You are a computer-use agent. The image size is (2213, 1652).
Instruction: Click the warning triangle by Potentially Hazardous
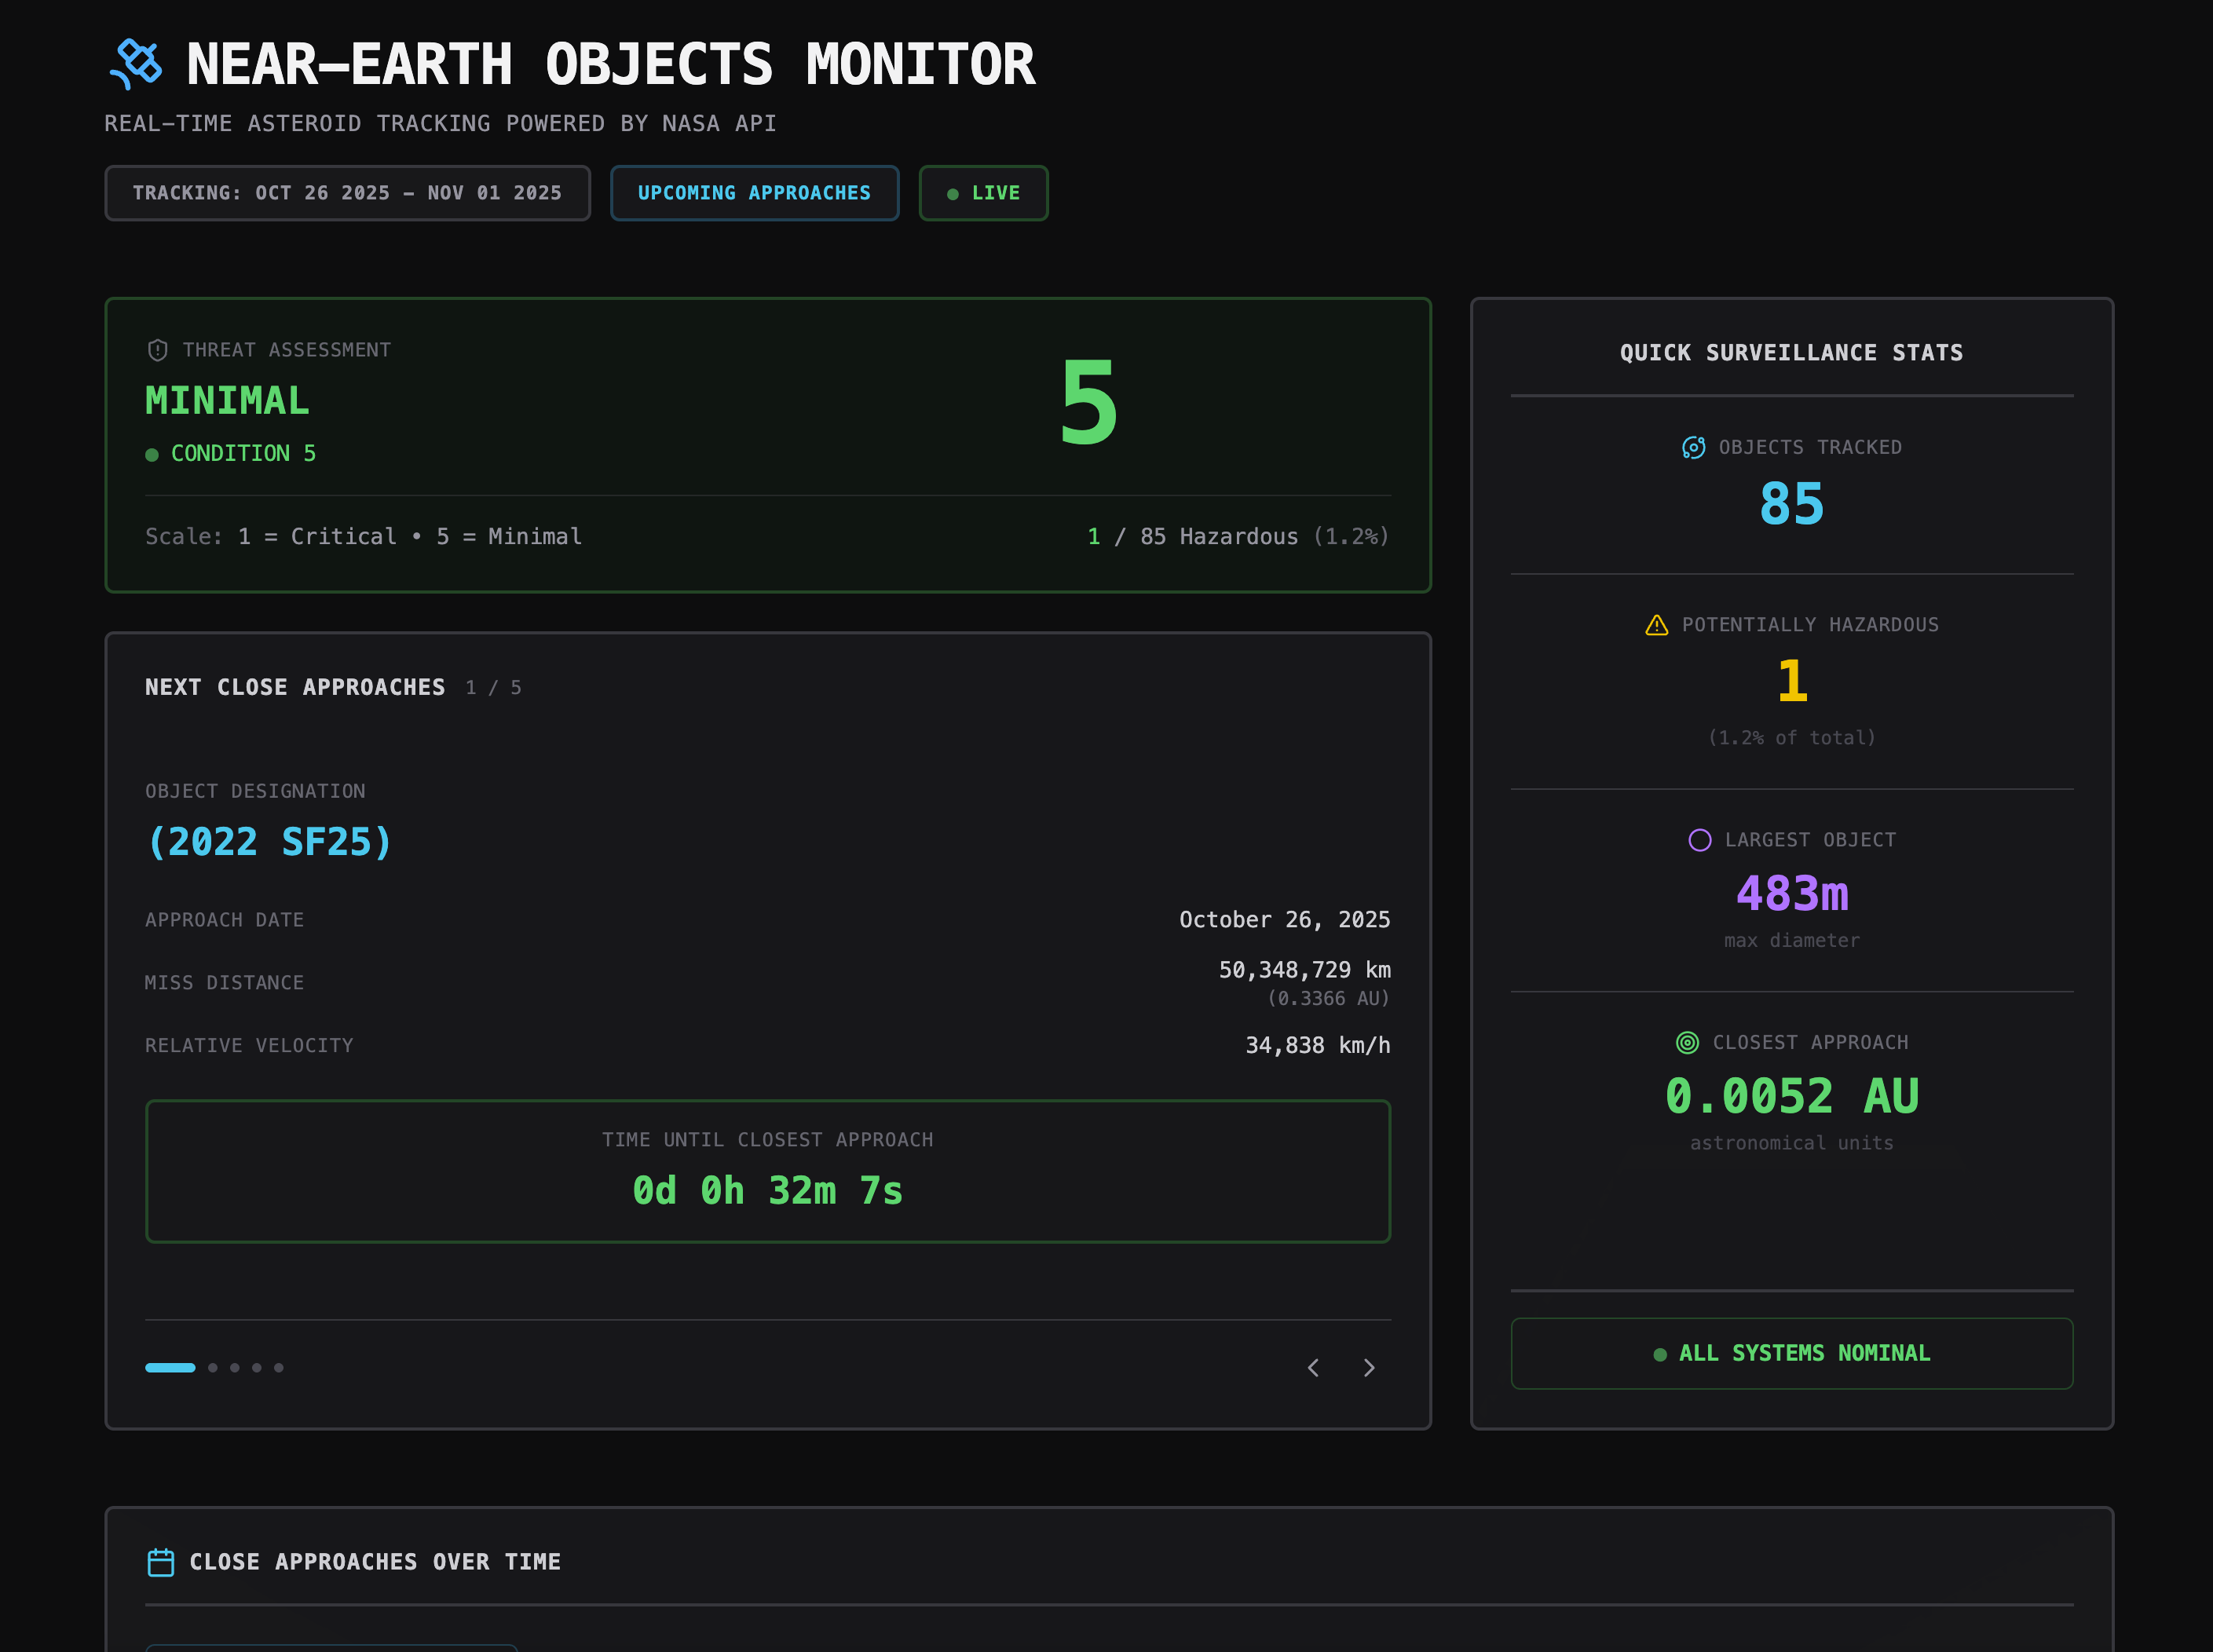click(x=1656, y=625)
